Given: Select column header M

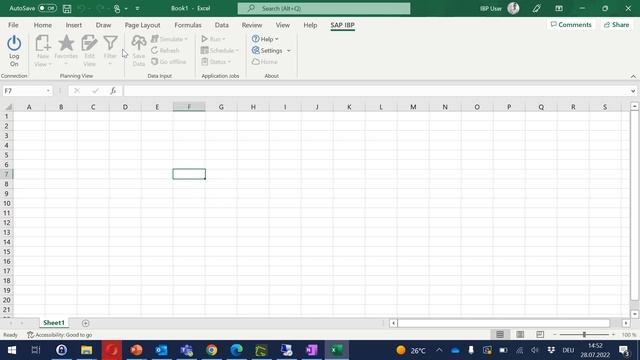Looking at the screenshot, I should point(413,107).
